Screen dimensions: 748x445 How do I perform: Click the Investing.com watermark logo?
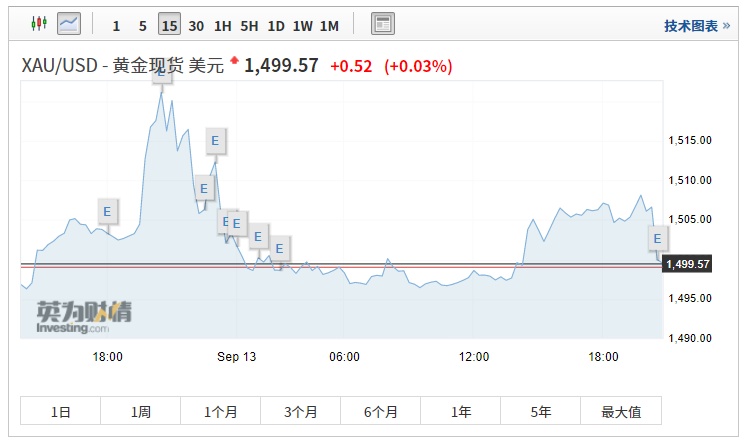83,315
